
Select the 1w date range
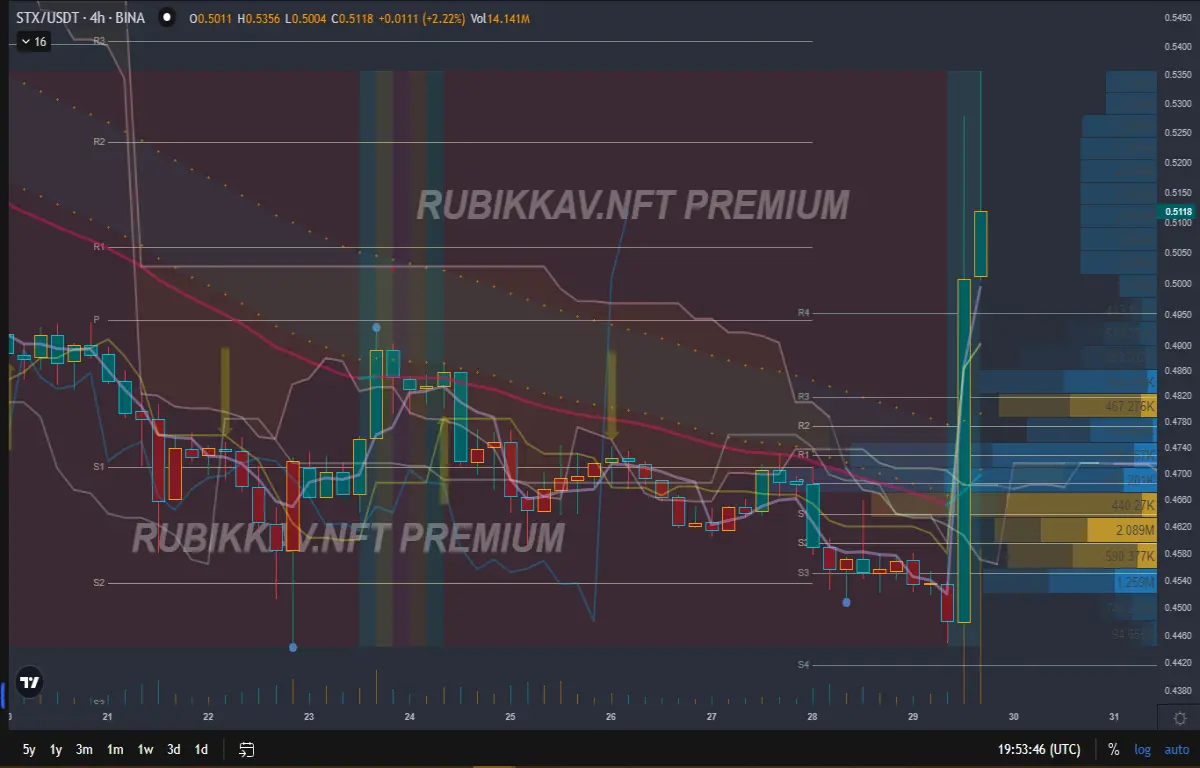tap(145, 749)
